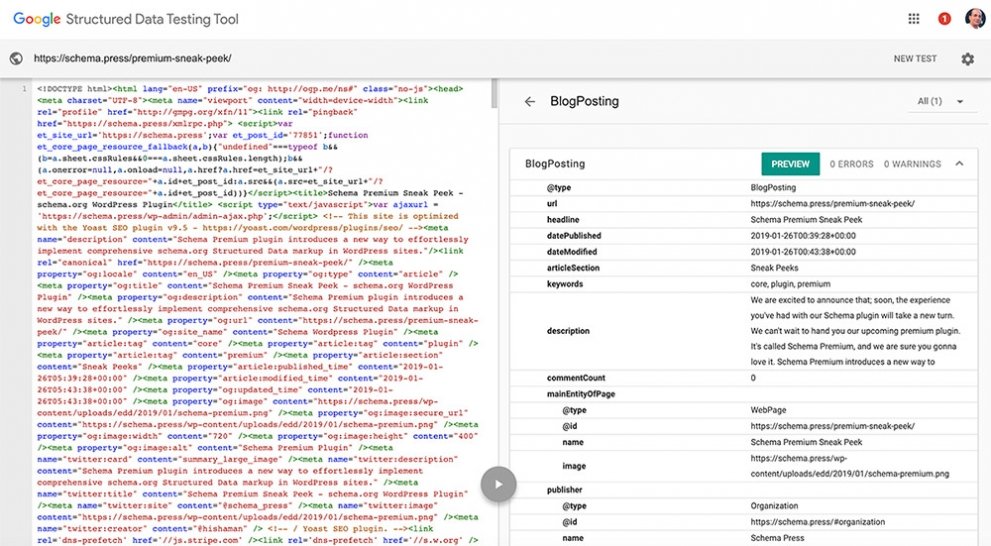Click line number 1 in code gutter
This screenshot has height=546, width=991.
click(25, 88)
